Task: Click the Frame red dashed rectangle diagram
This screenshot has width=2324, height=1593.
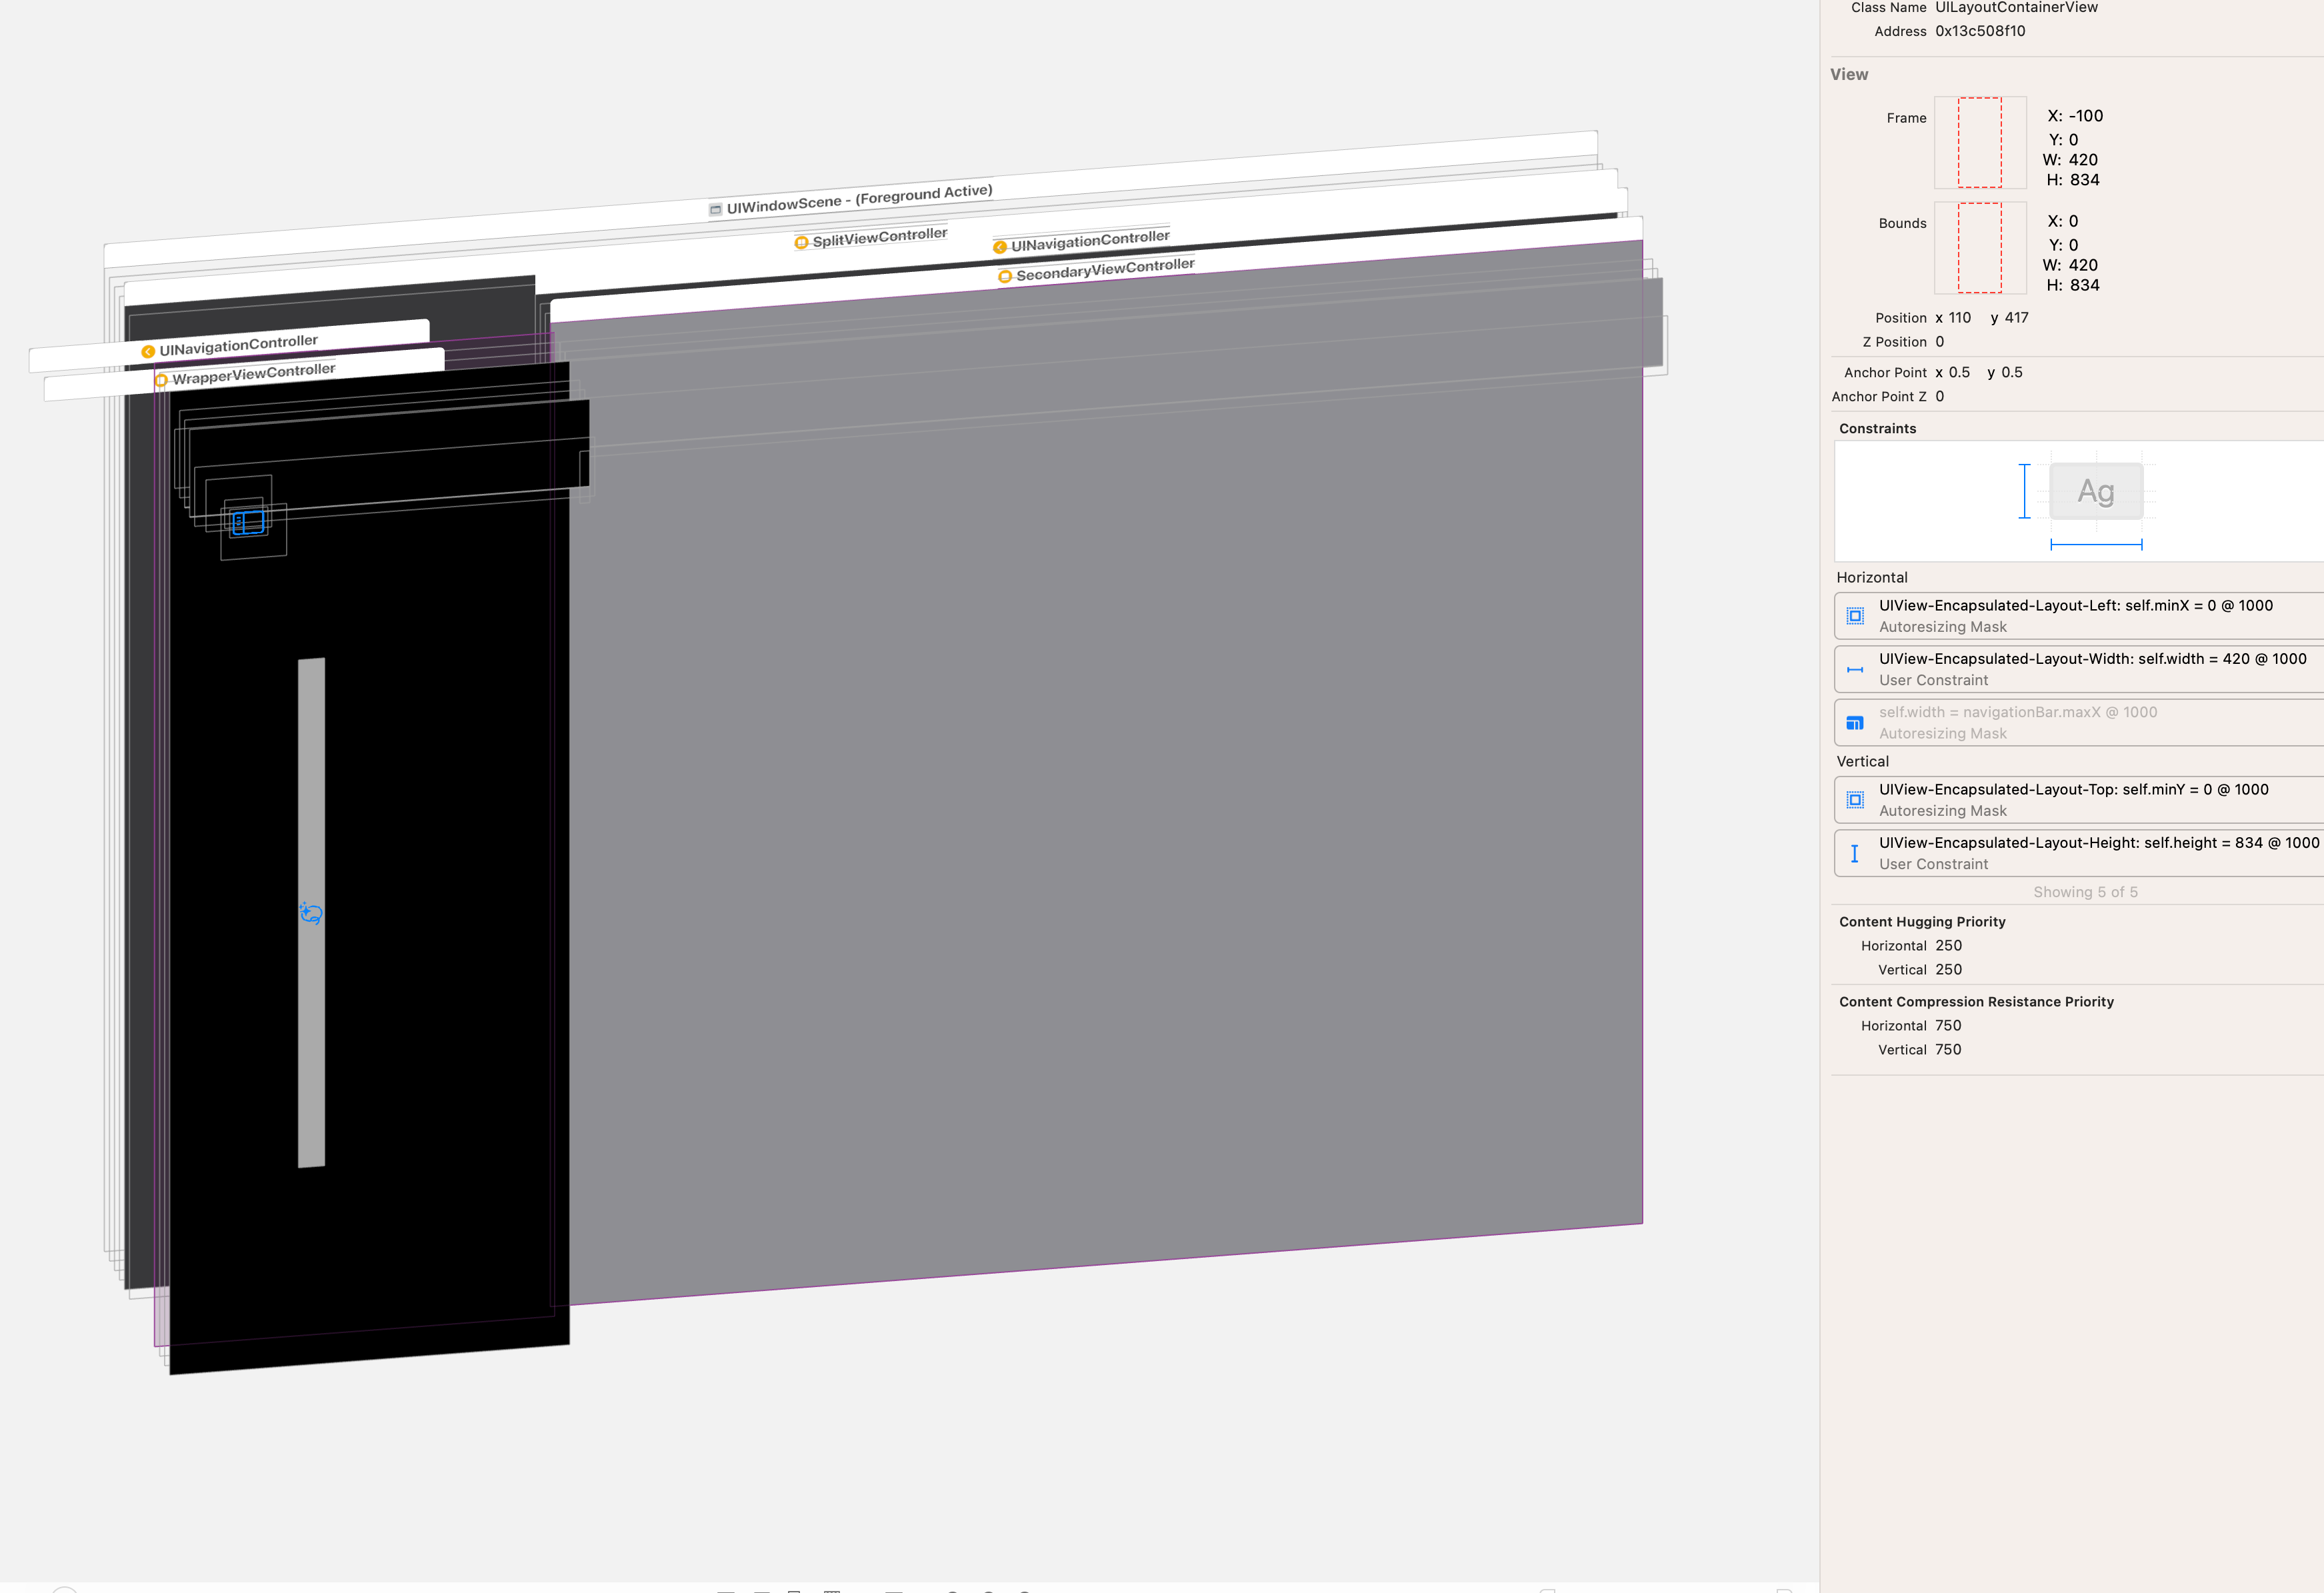Action: pos(1979,142)
